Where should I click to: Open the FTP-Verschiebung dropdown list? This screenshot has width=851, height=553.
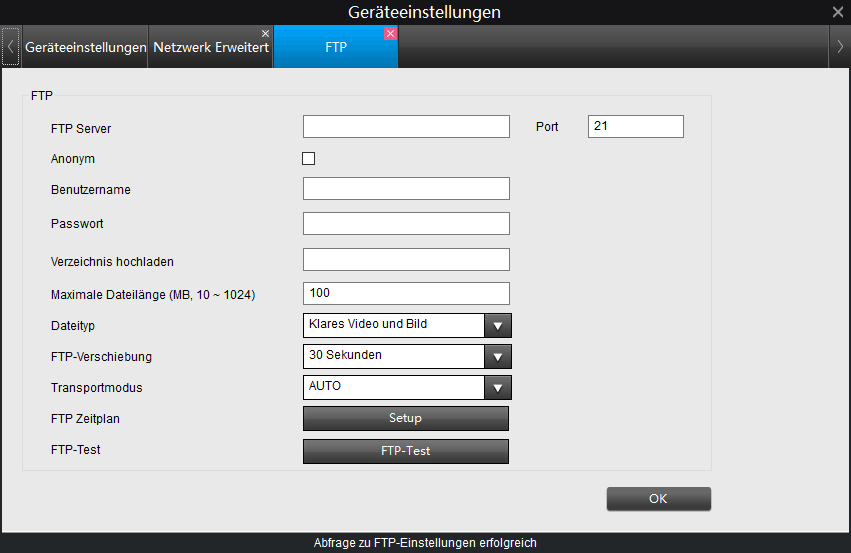[x=497, y=356]
